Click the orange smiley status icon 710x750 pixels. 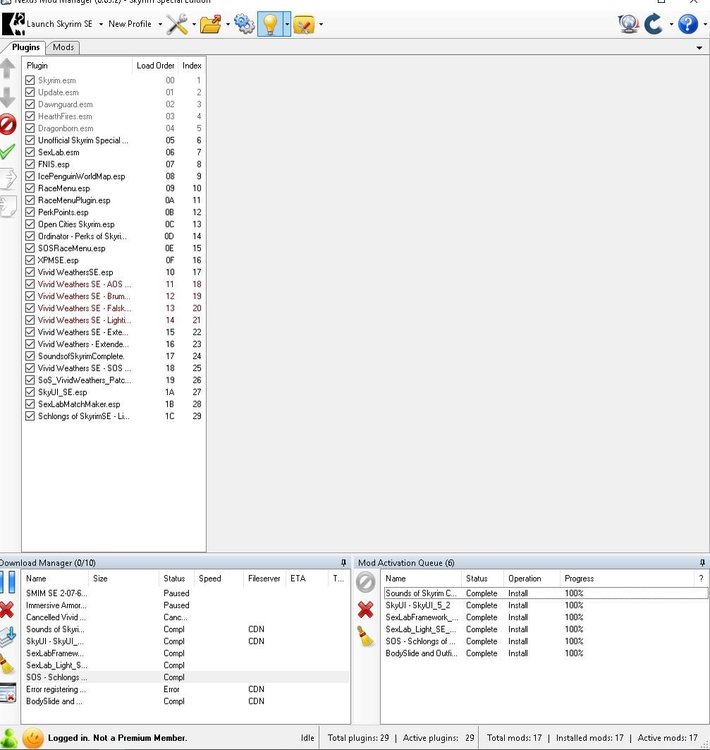33,739
